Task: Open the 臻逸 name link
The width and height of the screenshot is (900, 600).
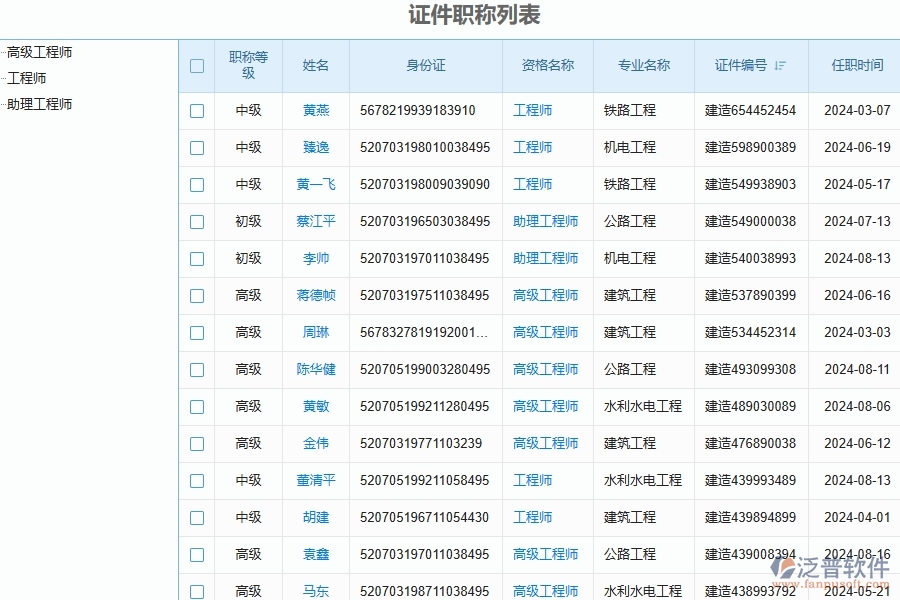Action: (x=316, y=147)
